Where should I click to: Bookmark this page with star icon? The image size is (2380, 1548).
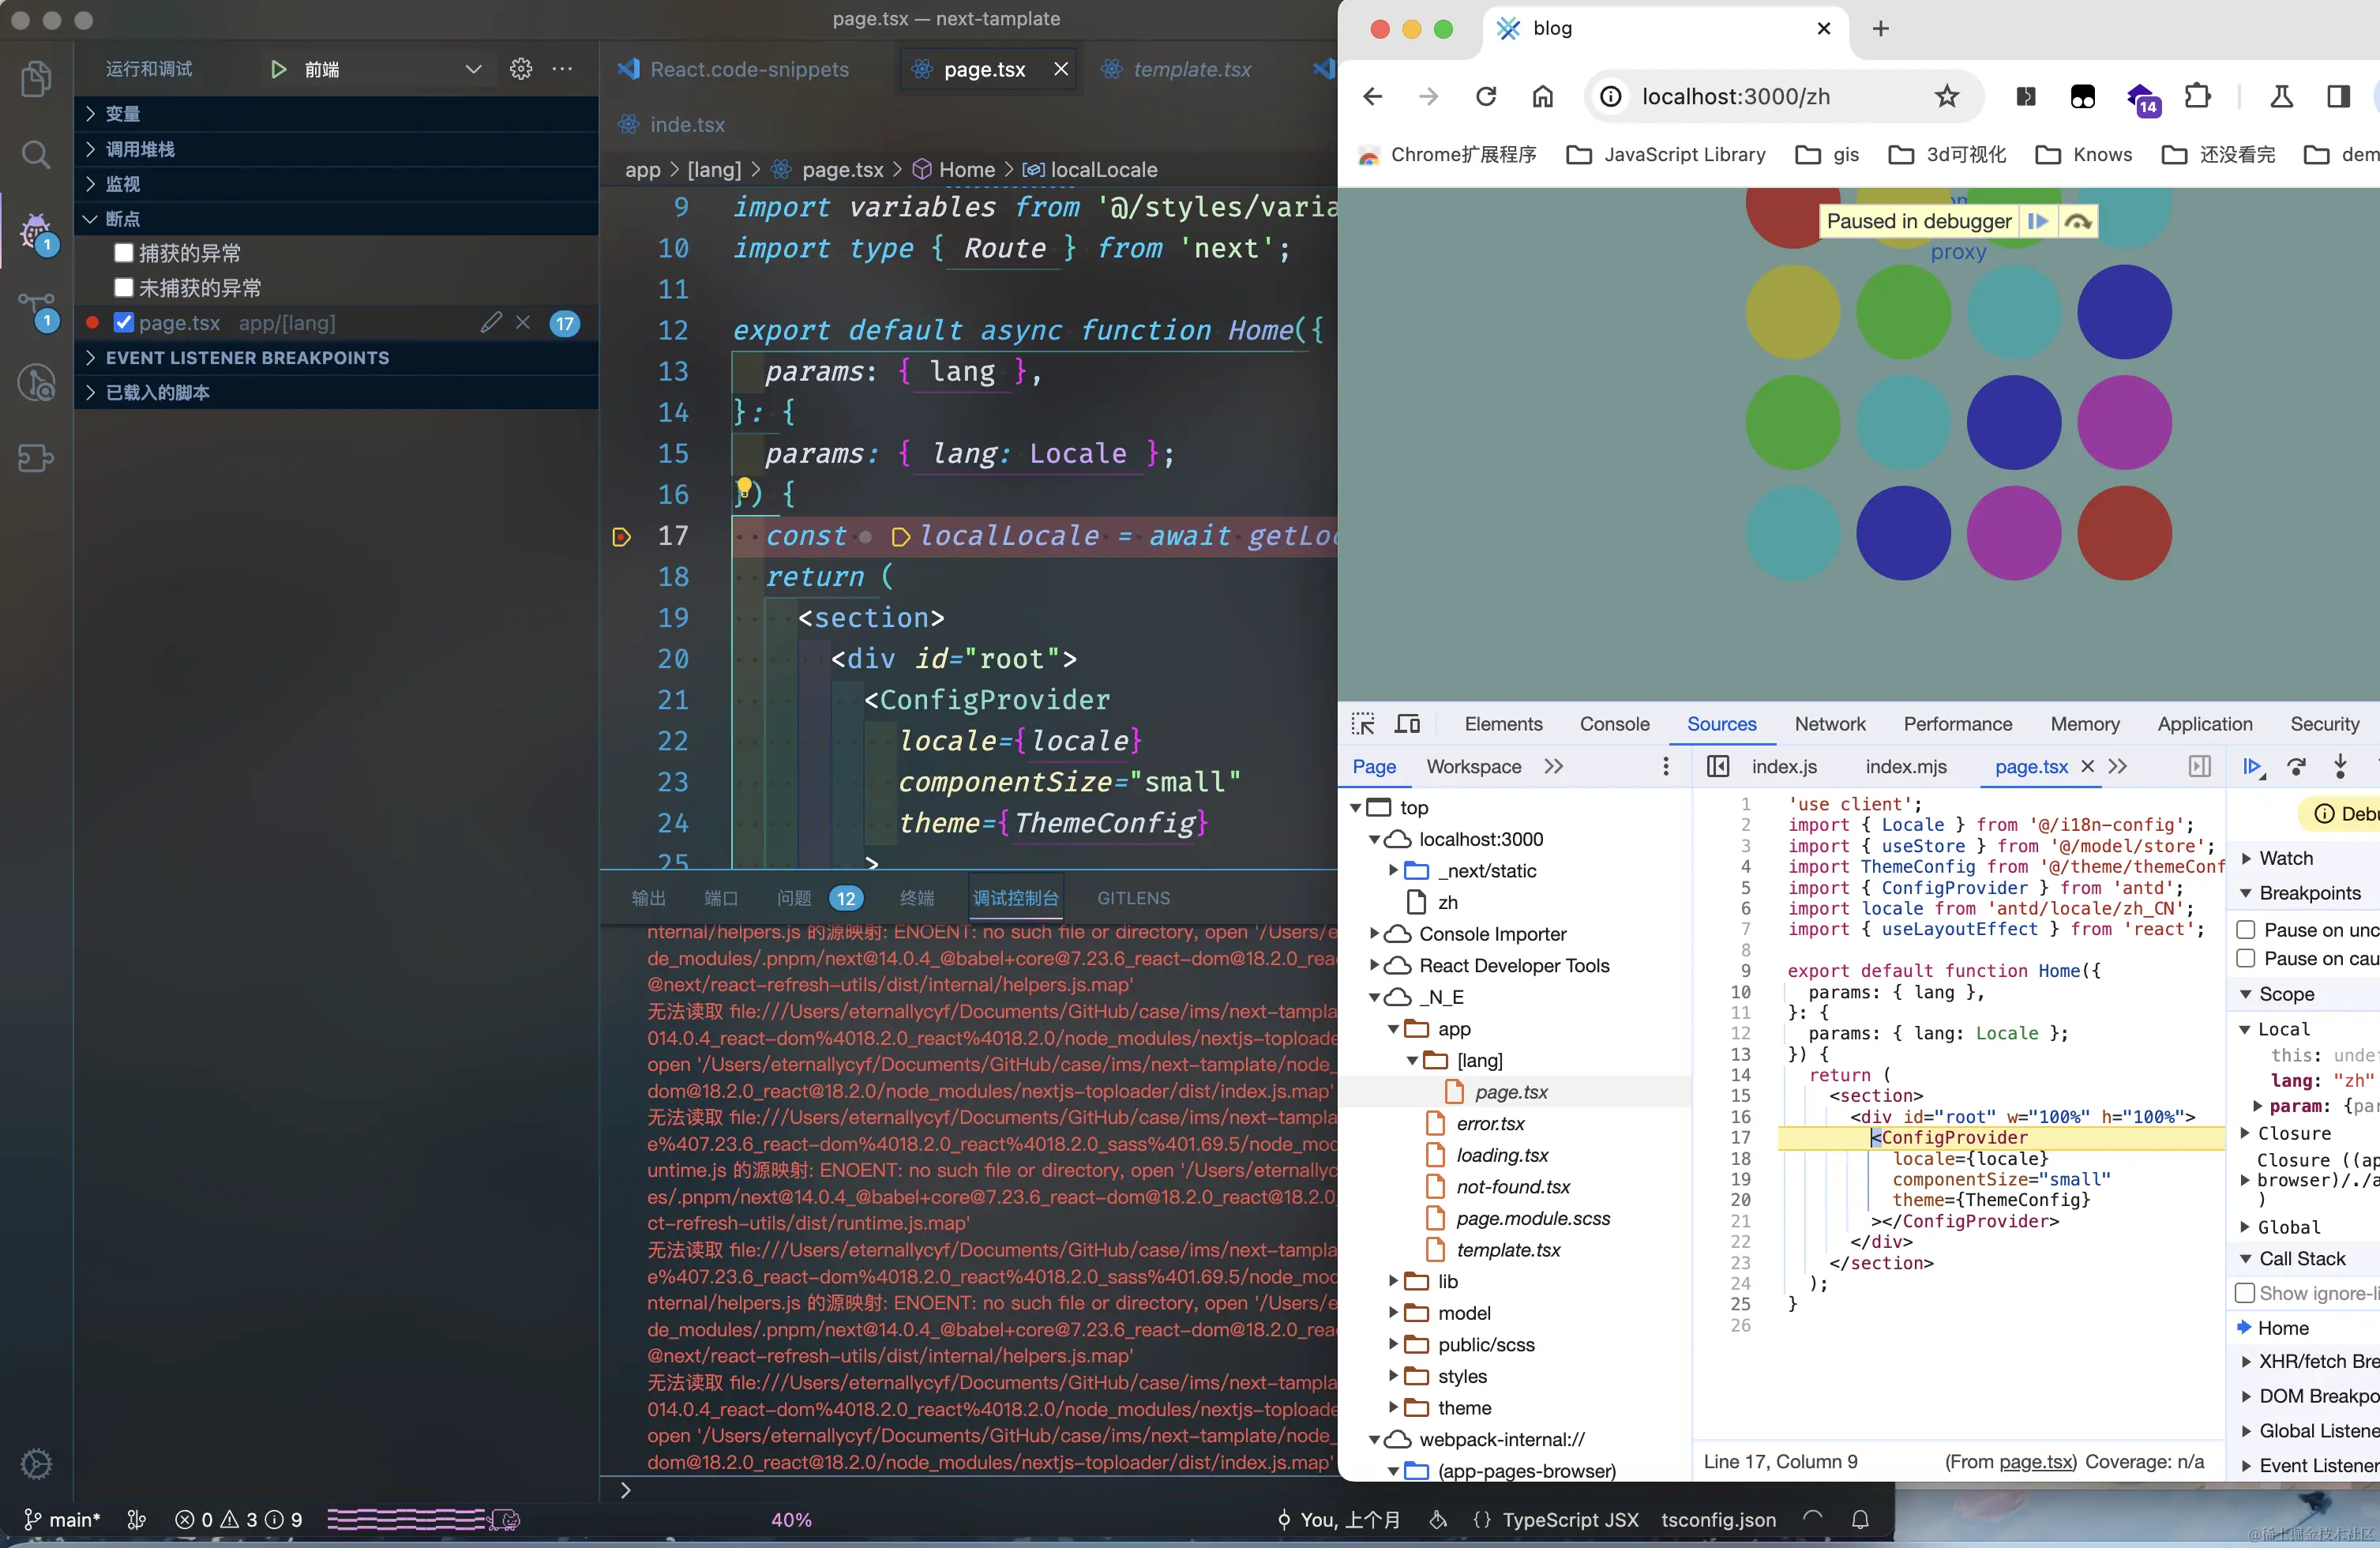tap(1946, 96)
